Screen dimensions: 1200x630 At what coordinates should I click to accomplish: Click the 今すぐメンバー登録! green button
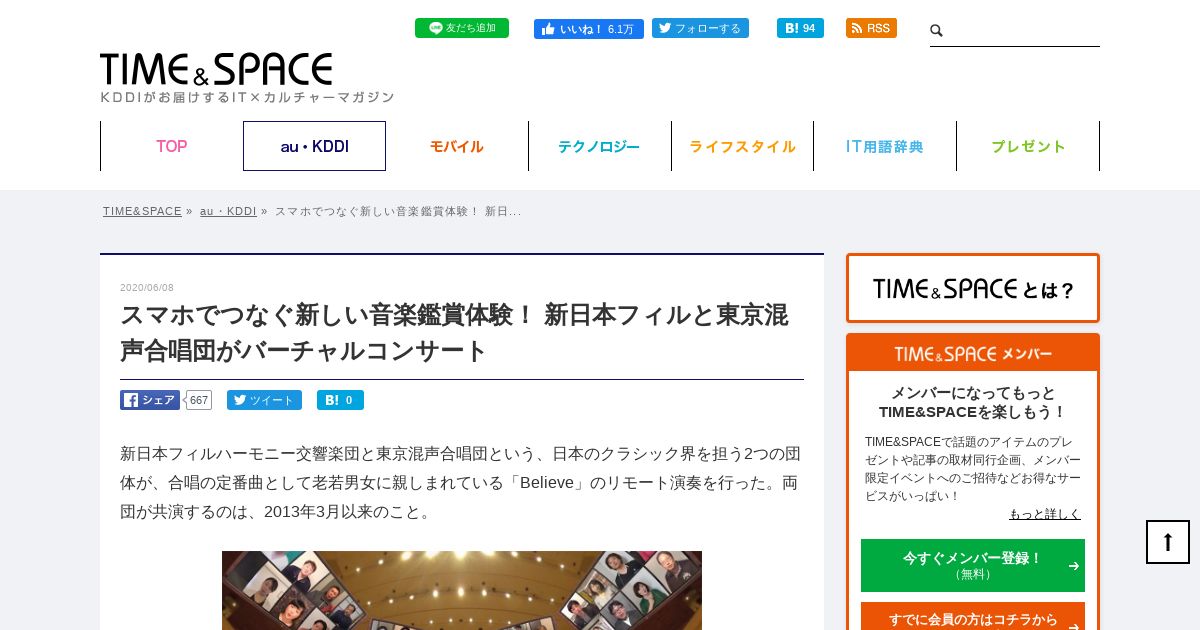(973, 565)
